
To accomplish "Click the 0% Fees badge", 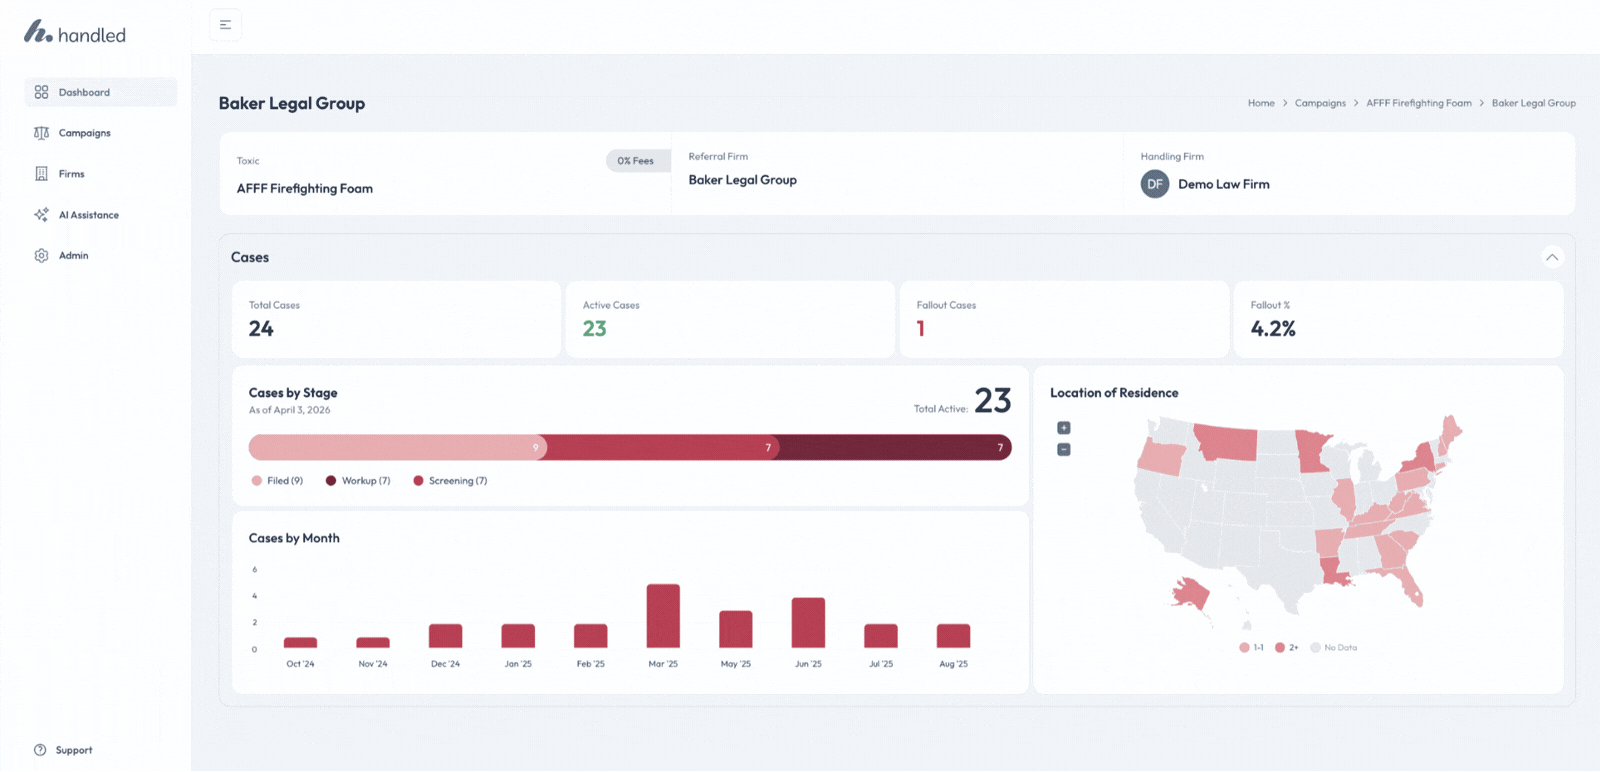I will pos(636,161).
